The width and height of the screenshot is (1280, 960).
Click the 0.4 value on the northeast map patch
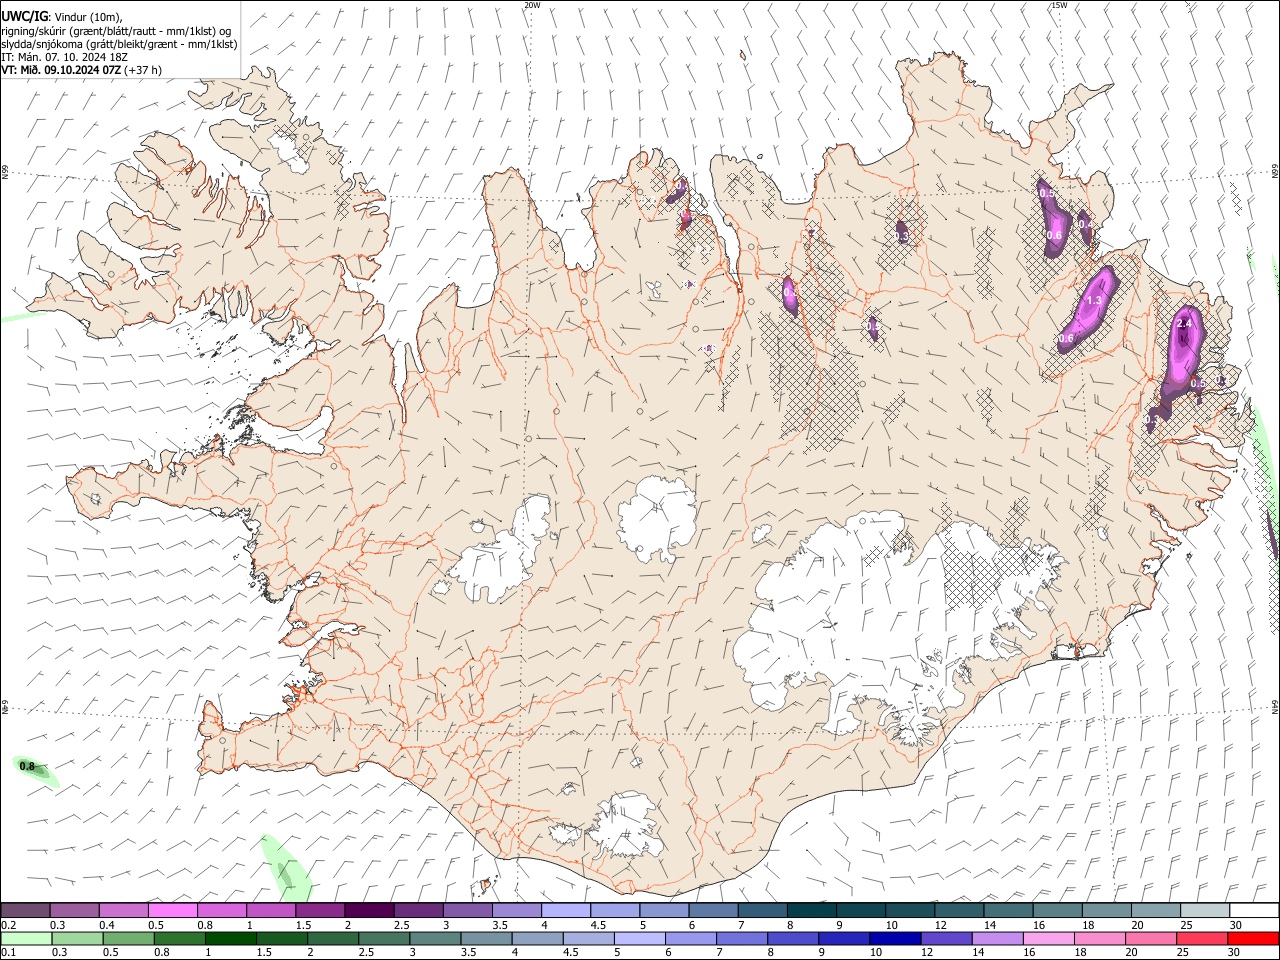coord(1085,225)
